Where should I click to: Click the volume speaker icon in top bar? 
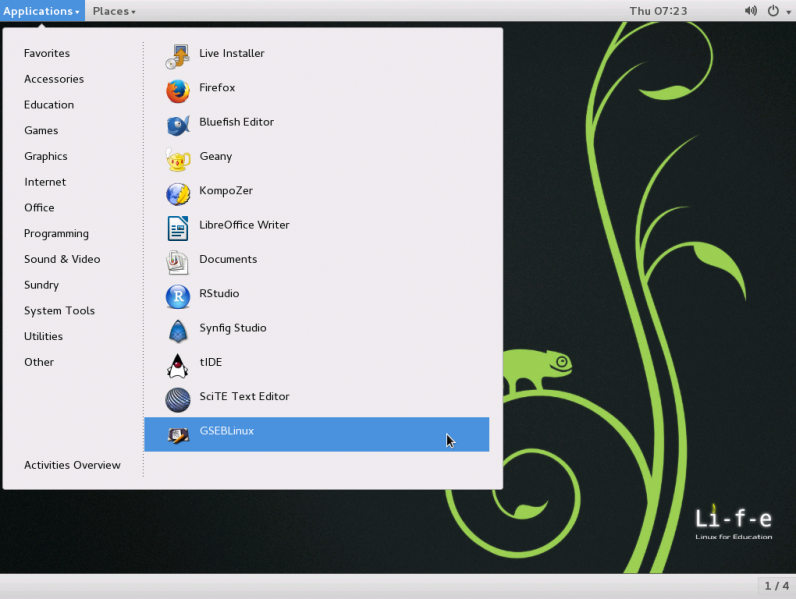point(751,11)
